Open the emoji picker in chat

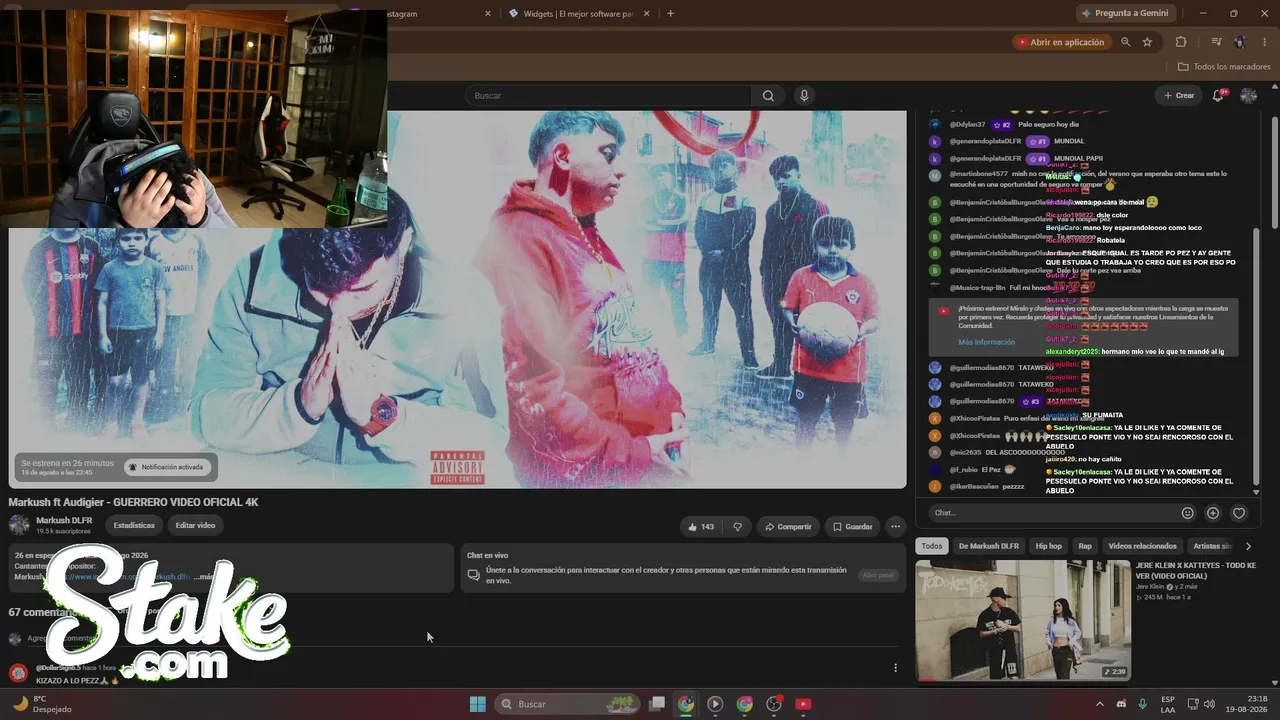click(x=1188, y=513)
